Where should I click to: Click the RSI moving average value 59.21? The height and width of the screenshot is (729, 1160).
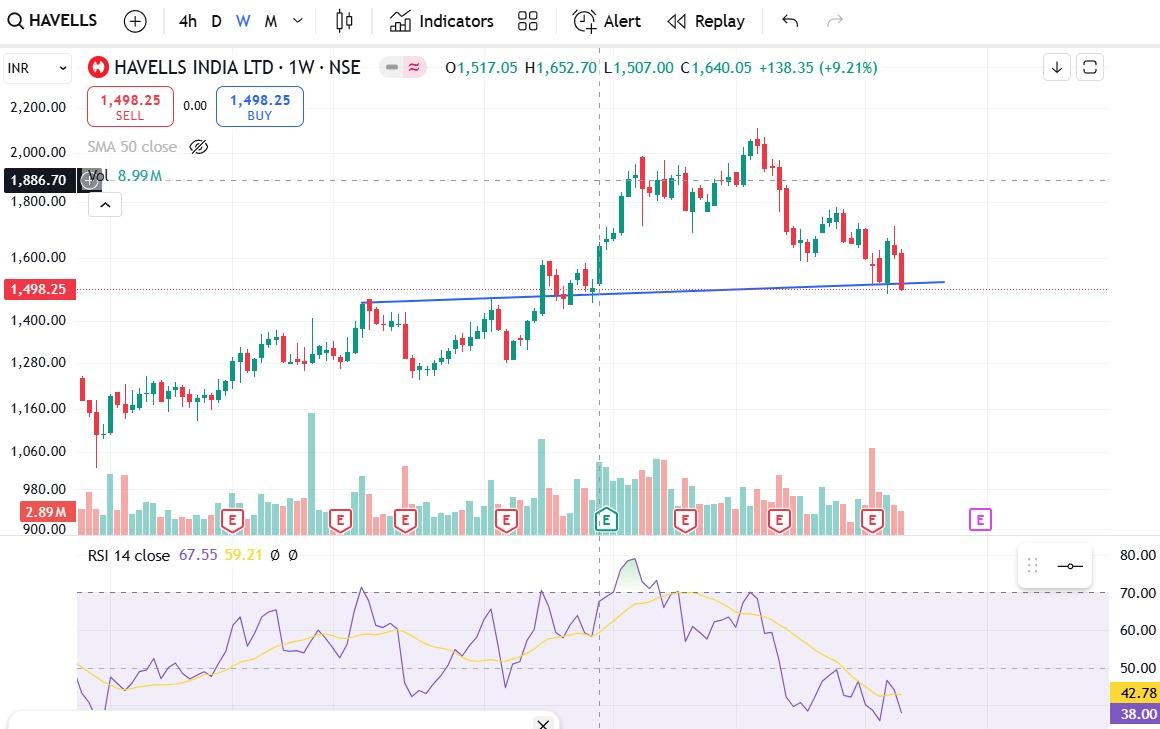[x=243, y=554]
